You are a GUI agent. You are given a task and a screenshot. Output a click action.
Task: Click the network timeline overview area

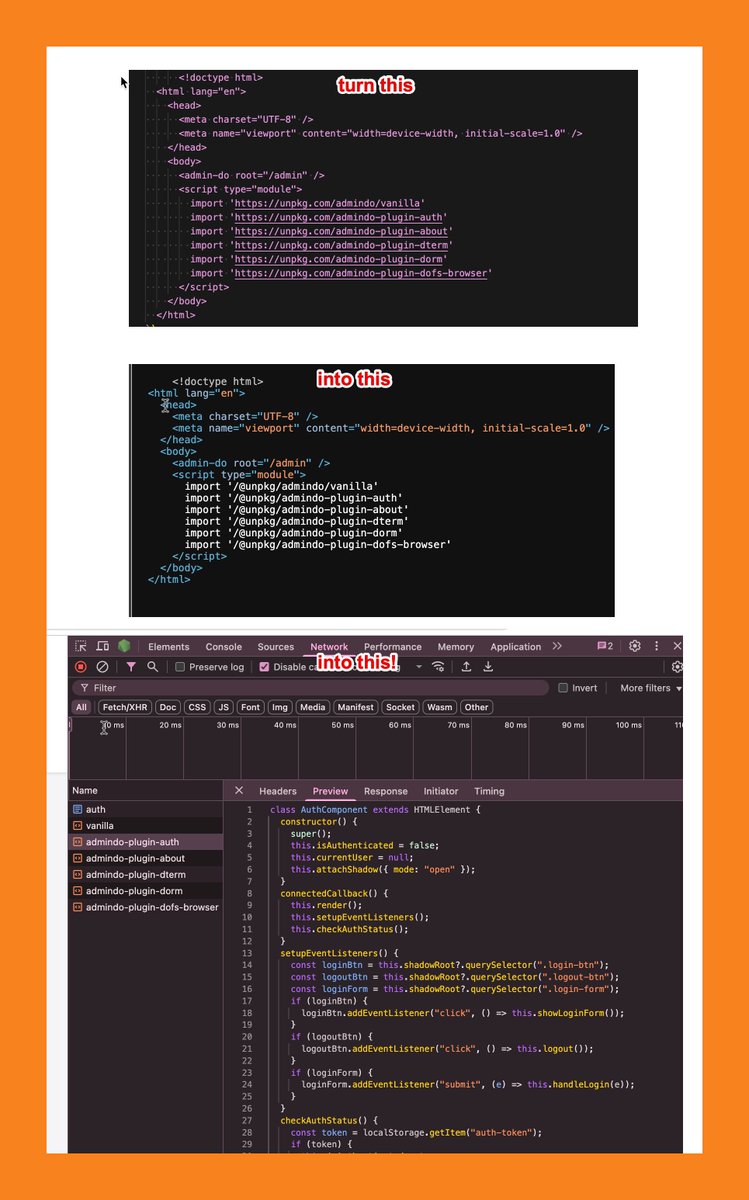coord(376,748)
